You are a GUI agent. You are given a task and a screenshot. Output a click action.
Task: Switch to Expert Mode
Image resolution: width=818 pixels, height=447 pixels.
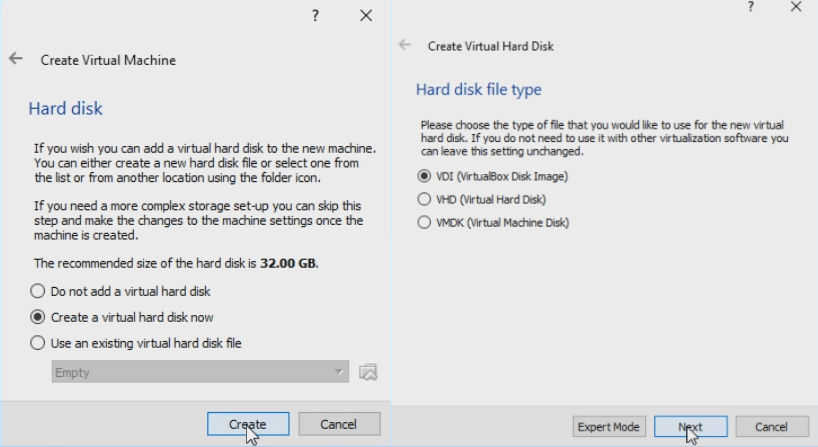pos(609,427)
